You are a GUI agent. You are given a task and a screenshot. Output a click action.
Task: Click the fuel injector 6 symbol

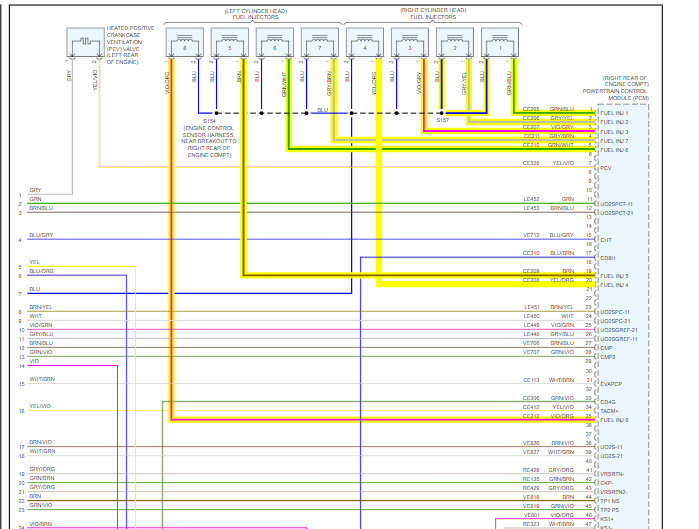coord(275,42)
